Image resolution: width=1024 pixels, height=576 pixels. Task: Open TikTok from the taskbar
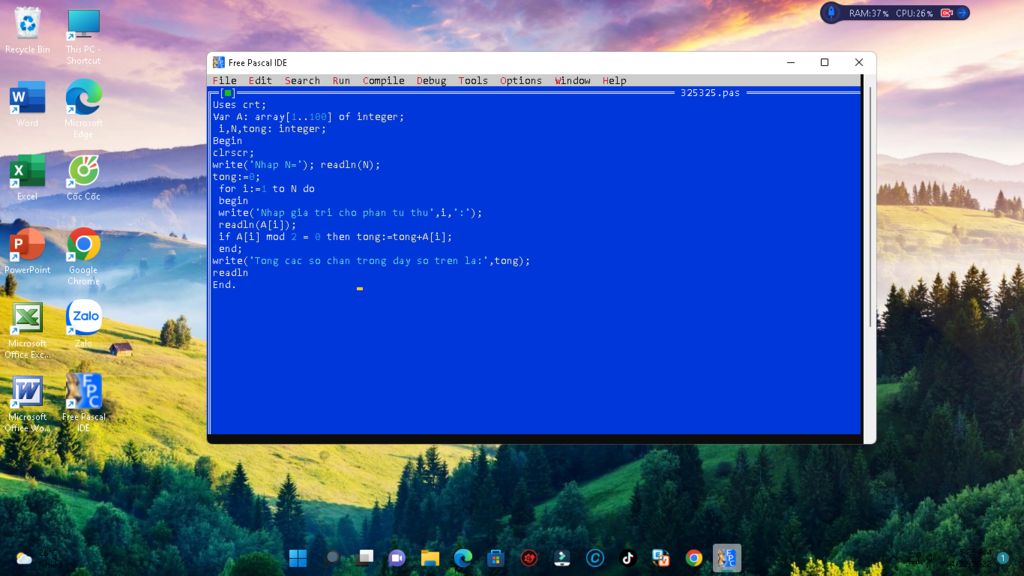628,558
